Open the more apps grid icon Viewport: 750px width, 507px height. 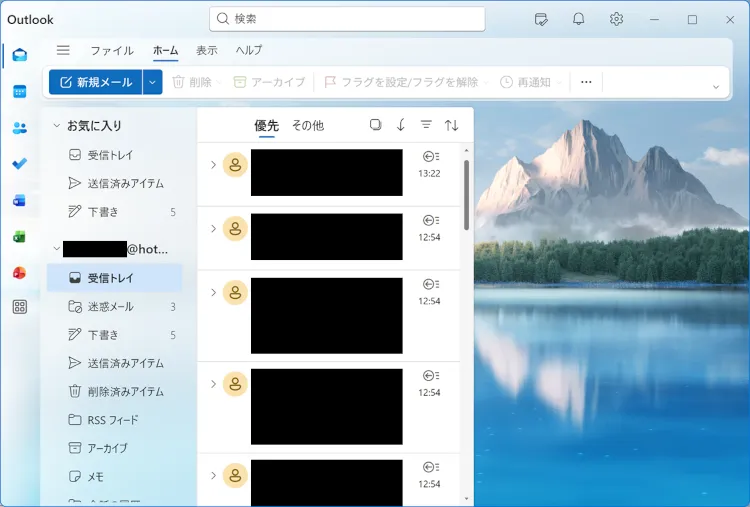coord(20,307)
